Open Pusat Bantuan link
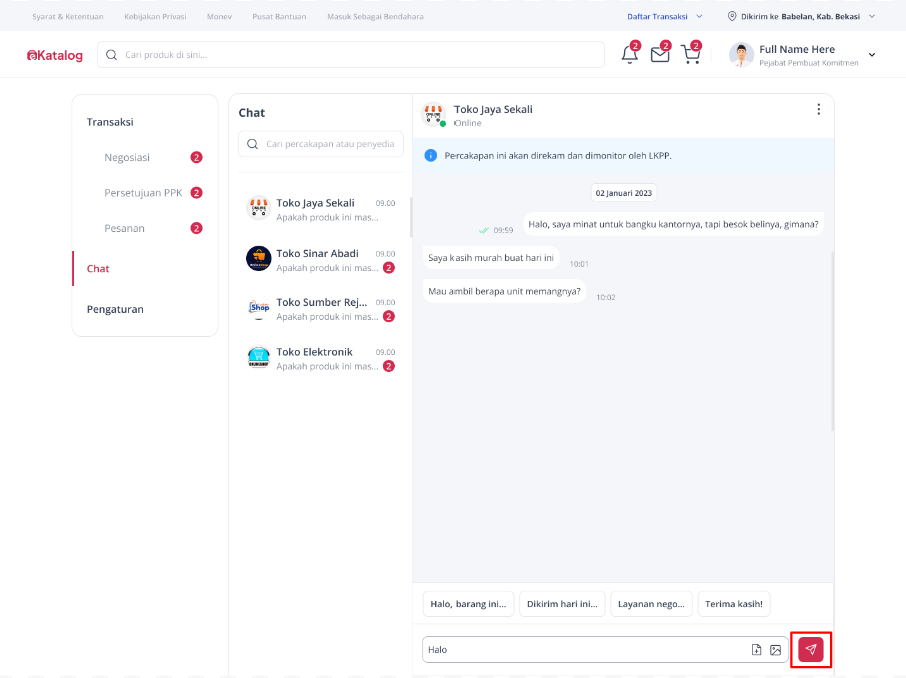Screen dimensions: 906x678 [x=279, y=16]
